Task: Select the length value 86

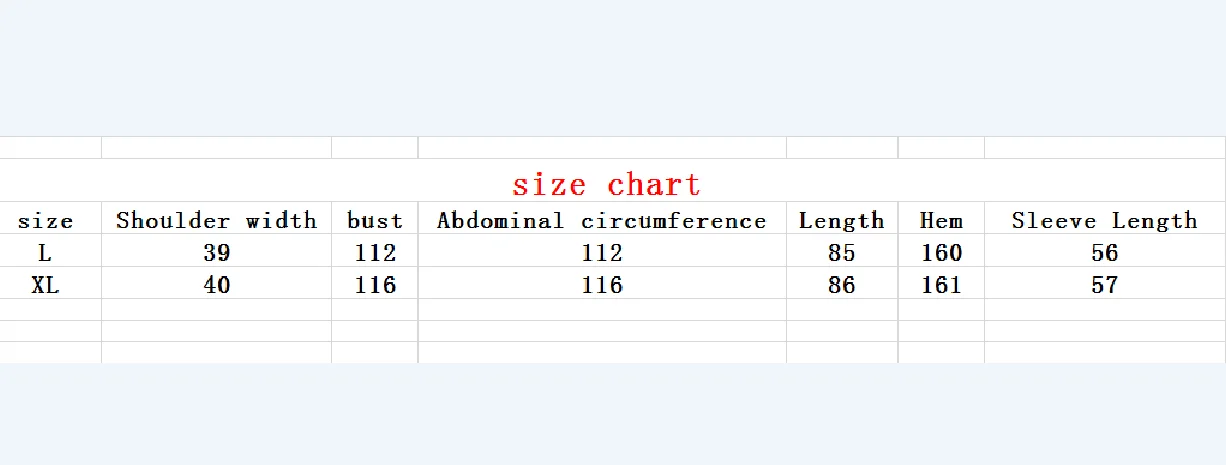Action: 842,285
